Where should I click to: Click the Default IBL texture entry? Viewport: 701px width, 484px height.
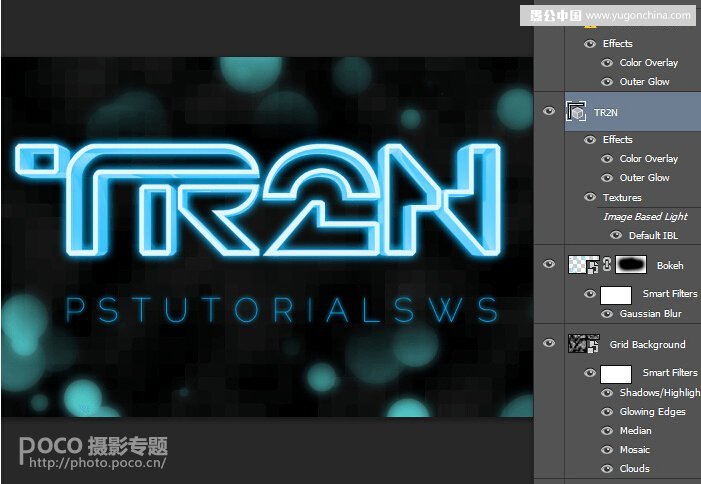click(x=653, y=236)
